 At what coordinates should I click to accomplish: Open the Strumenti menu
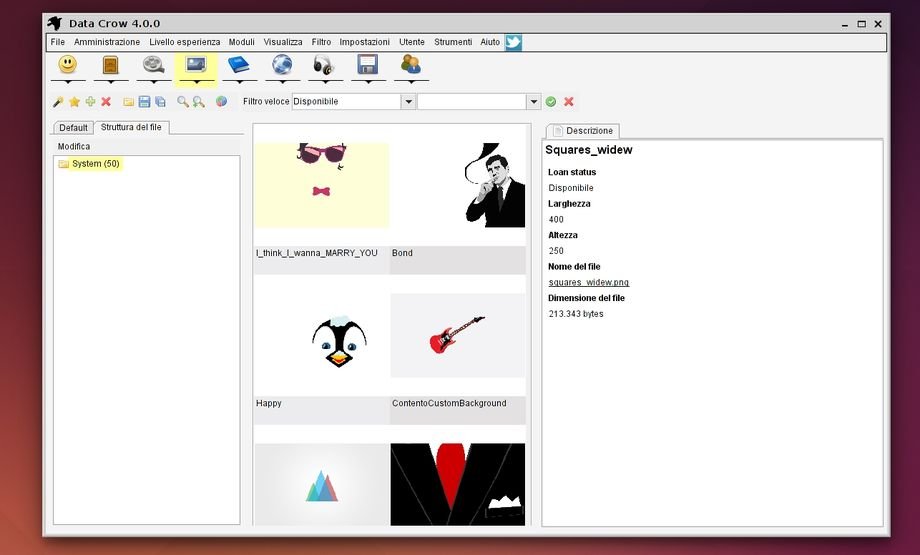click(x=453, y=42)
